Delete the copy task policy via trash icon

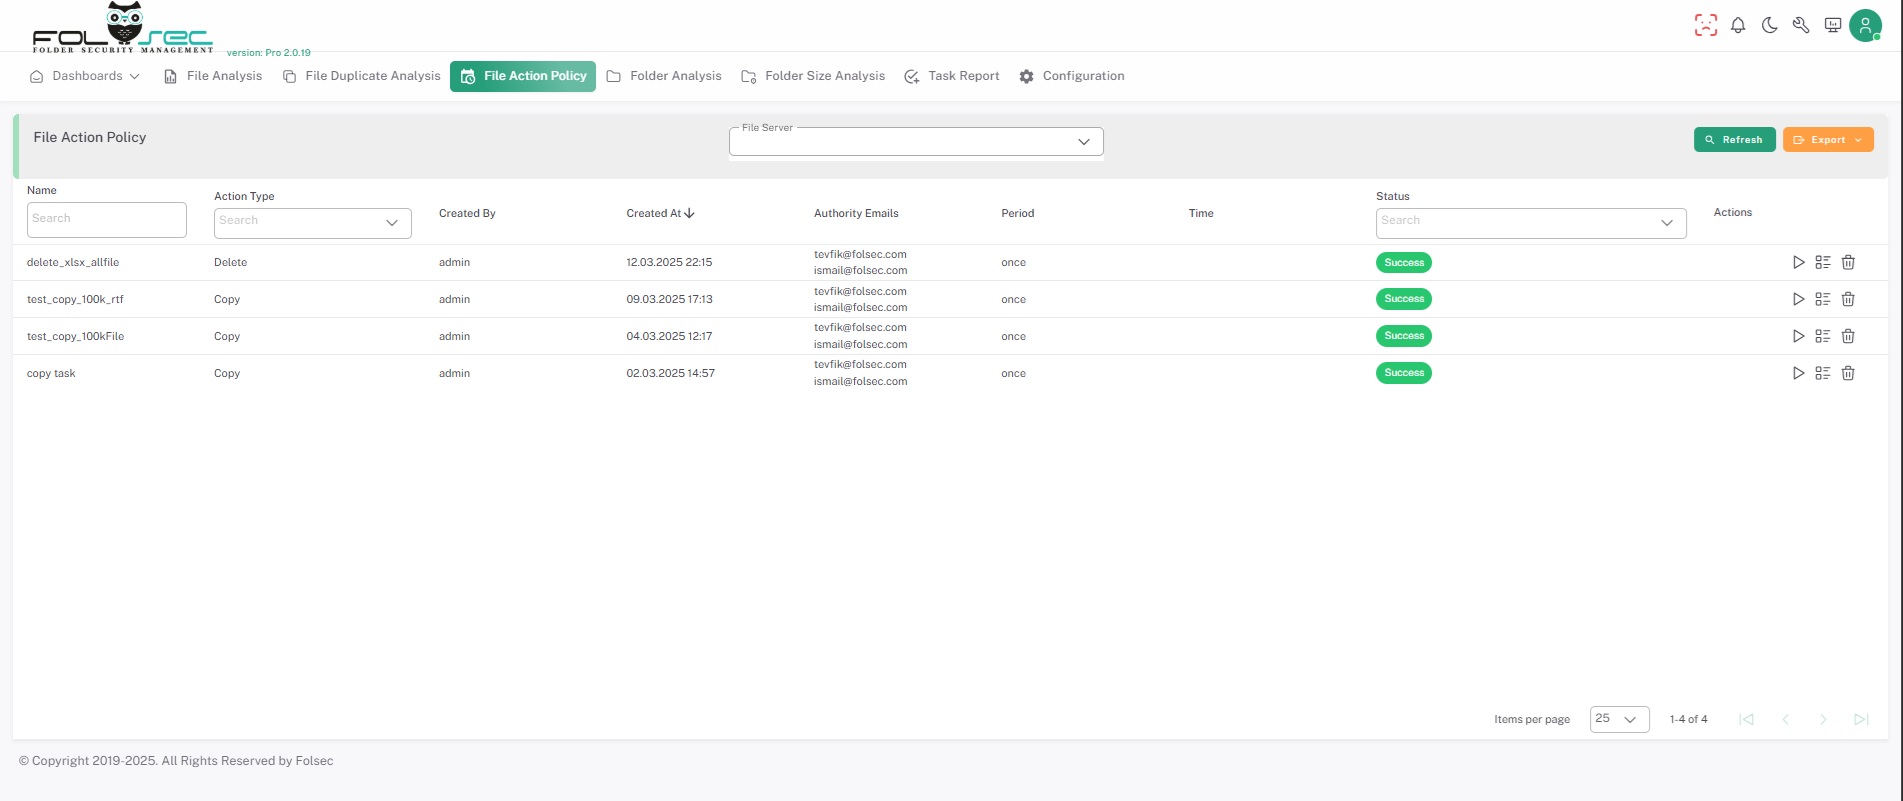coord(1848,373)
